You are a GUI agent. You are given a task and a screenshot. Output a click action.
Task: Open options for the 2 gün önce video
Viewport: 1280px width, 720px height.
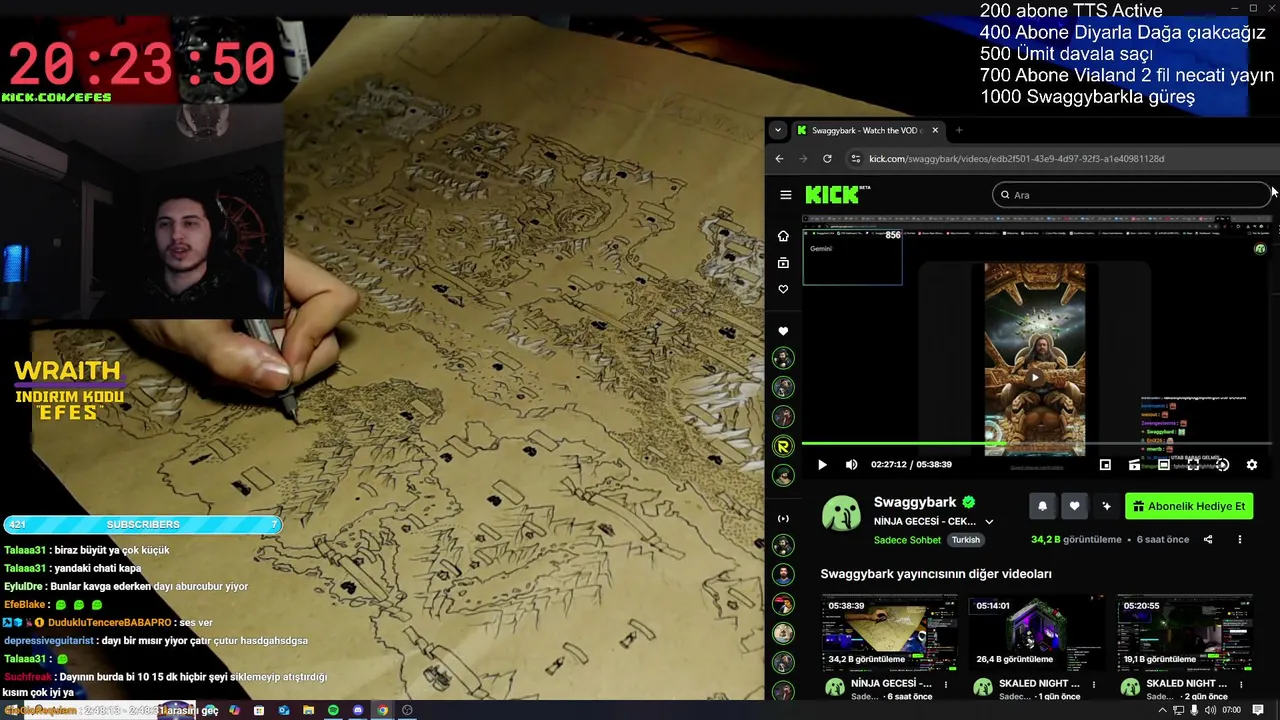pos(1241,685)
